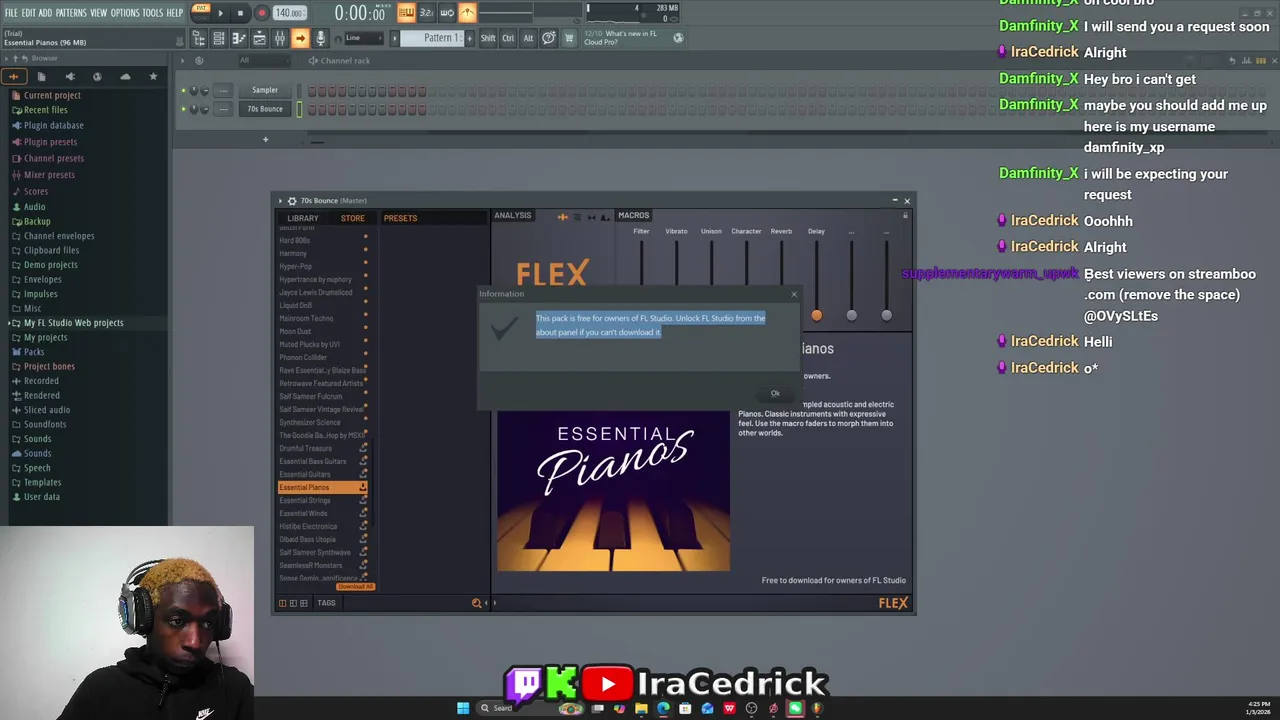Toggle the Ctrl key button
Viewport: 1280px width, 720px height.
point(508,38)
